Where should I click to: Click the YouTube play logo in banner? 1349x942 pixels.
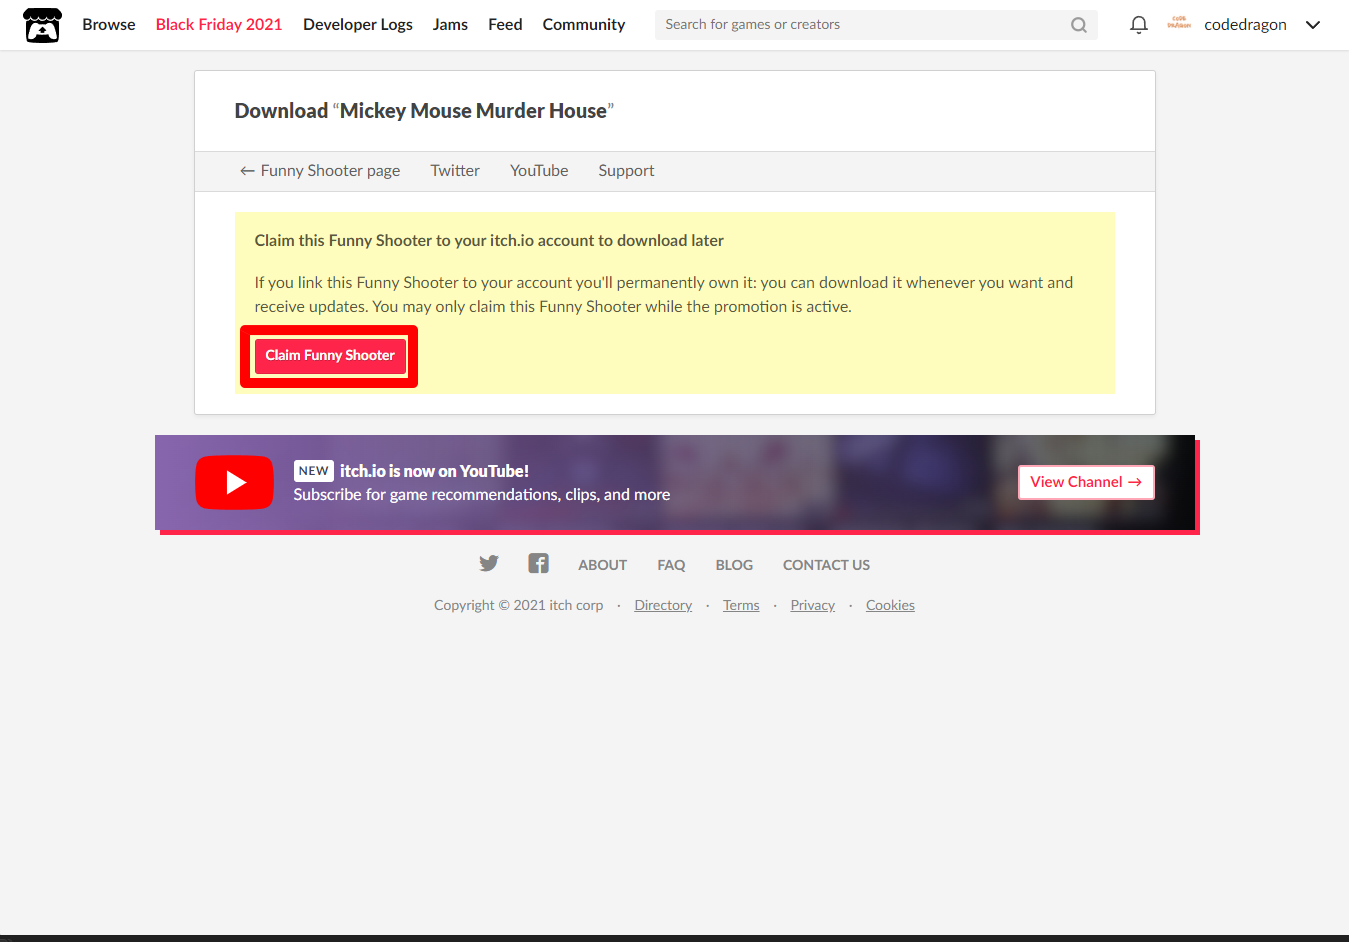[x=234, y=482]
